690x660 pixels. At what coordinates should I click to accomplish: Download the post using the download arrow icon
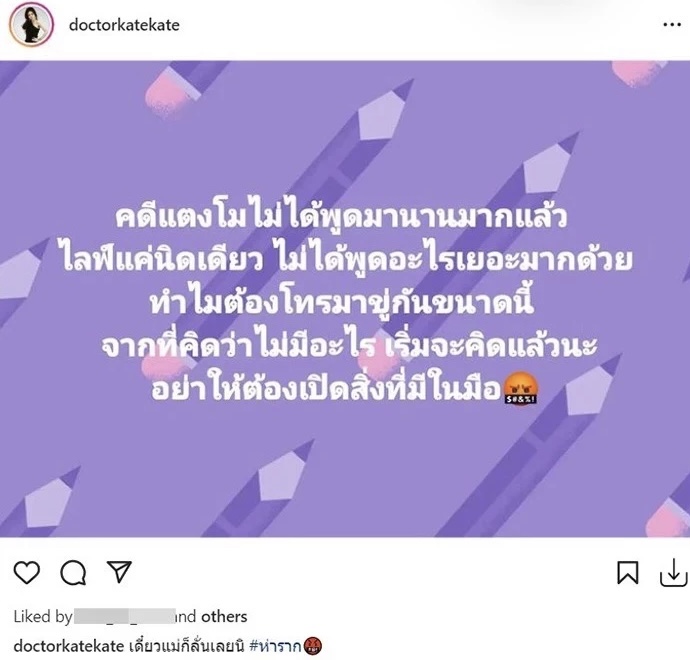(x=674, y=572)
